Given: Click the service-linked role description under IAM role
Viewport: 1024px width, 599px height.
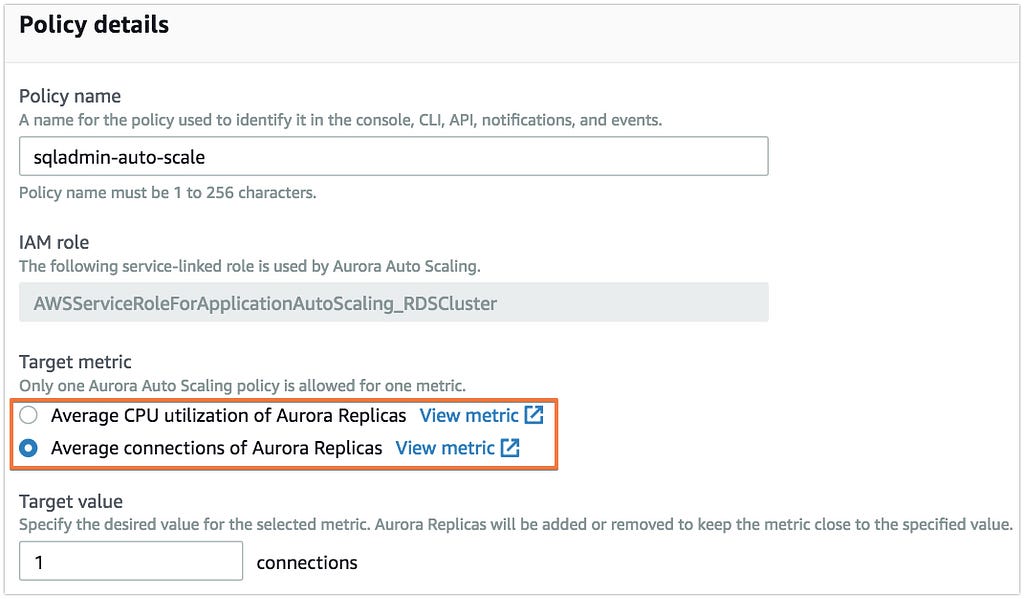Looking at the screenshot, I should [249, 267].
